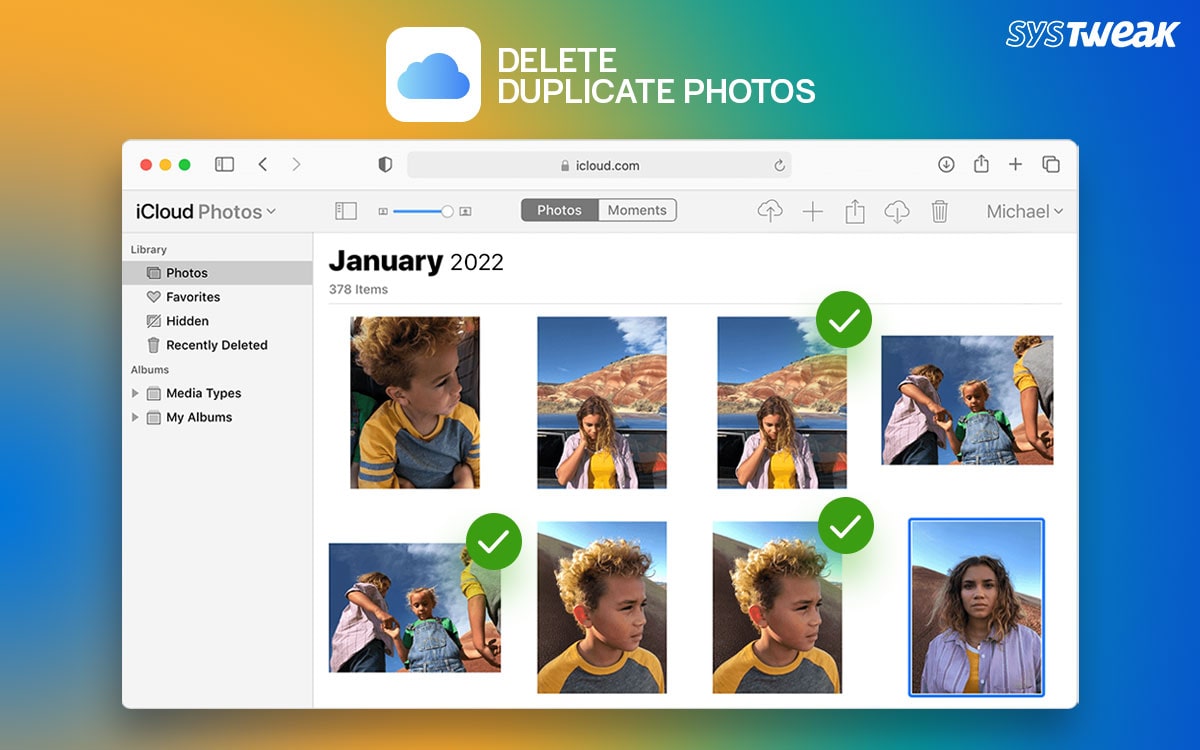The height and width of the screenshot is (750, 1200).
Task: Select photo of boy in striped shirt
Action: pos(415,402)
